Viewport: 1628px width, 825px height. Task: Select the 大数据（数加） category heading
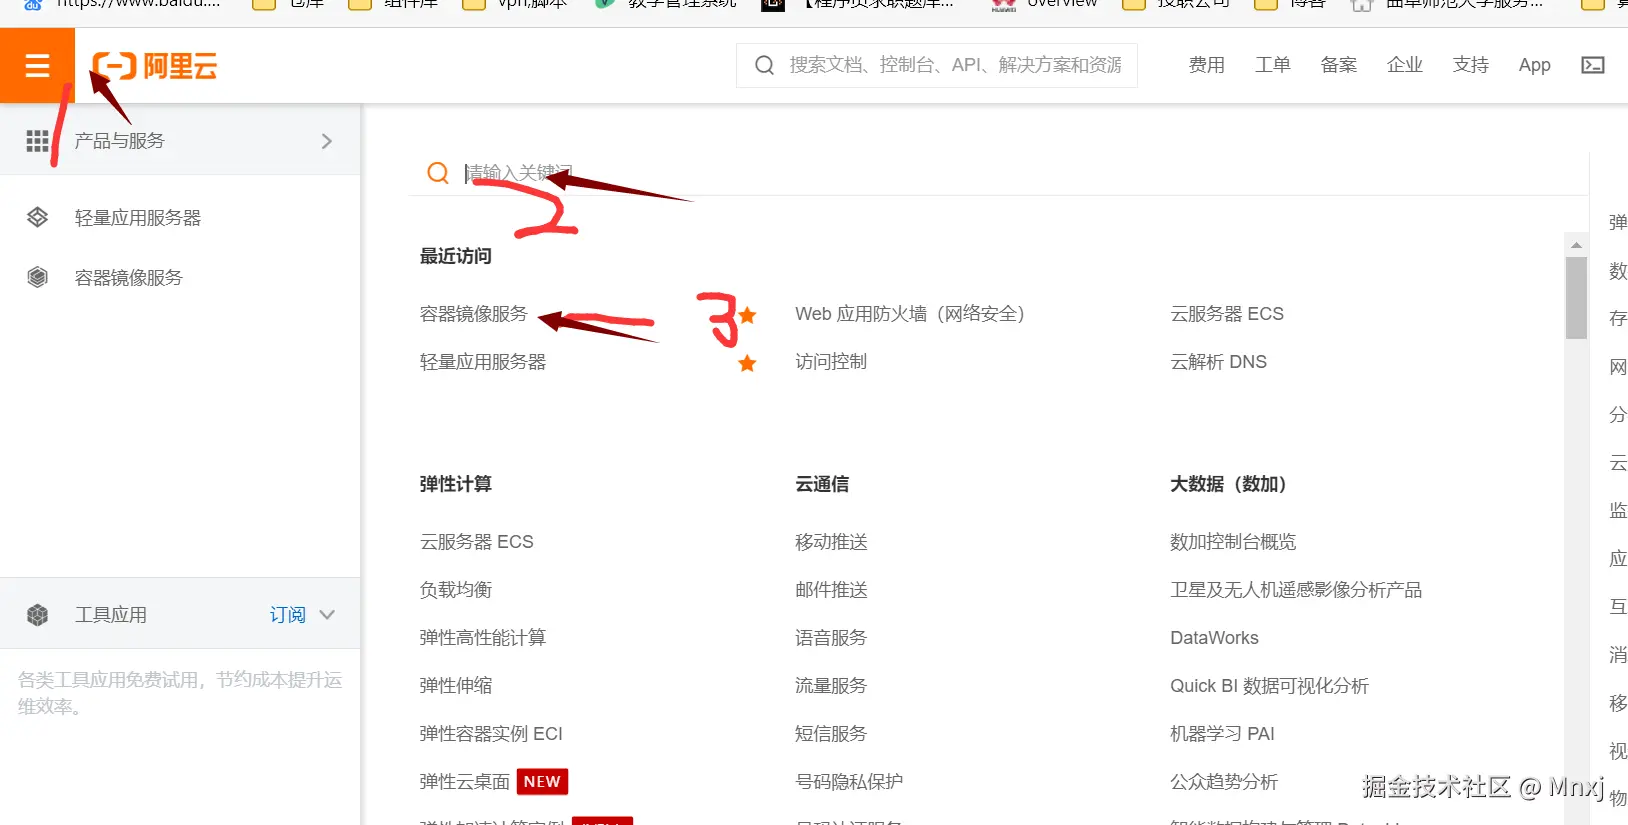(1228, 484)
